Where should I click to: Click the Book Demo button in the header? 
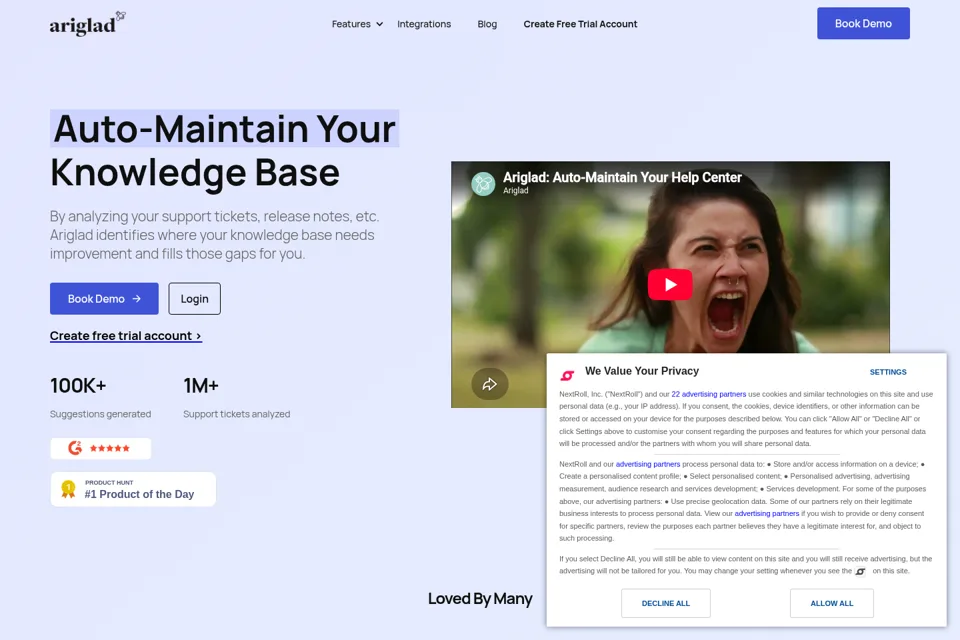click(x=863, y=23)
